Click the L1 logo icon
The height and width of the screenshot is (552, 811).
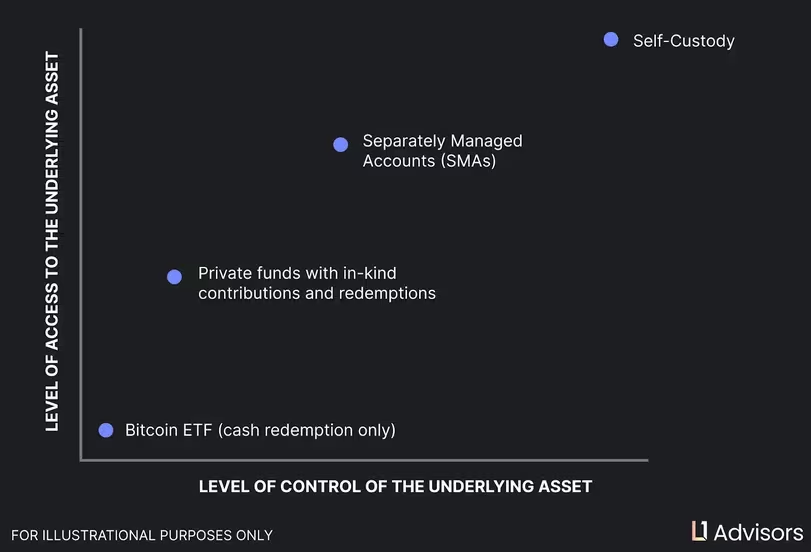(x=699, y=531)
